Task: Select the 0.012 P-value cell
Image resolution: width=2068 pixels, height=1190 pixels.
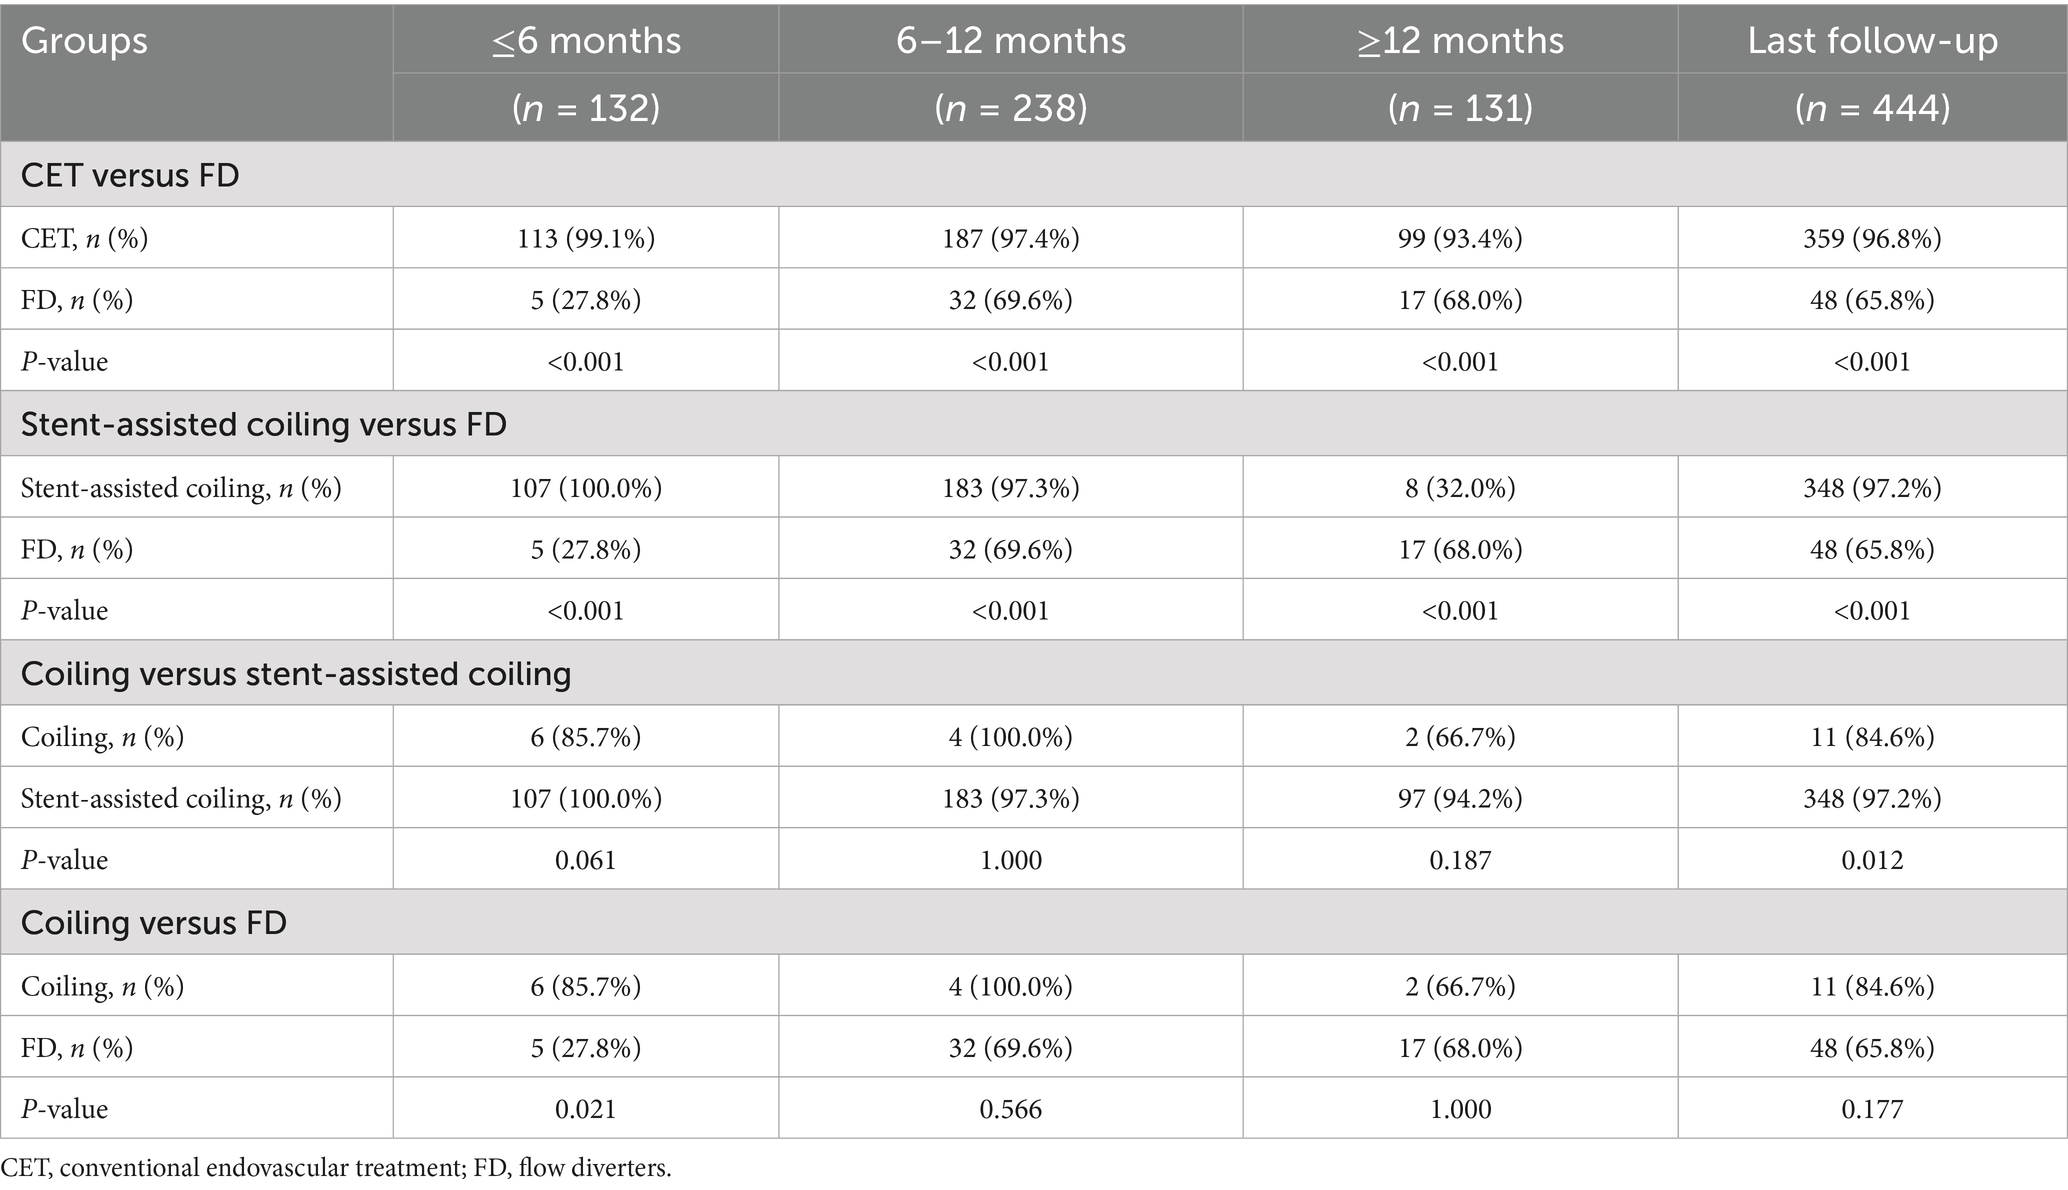Action: click(x=1872, y=859)
